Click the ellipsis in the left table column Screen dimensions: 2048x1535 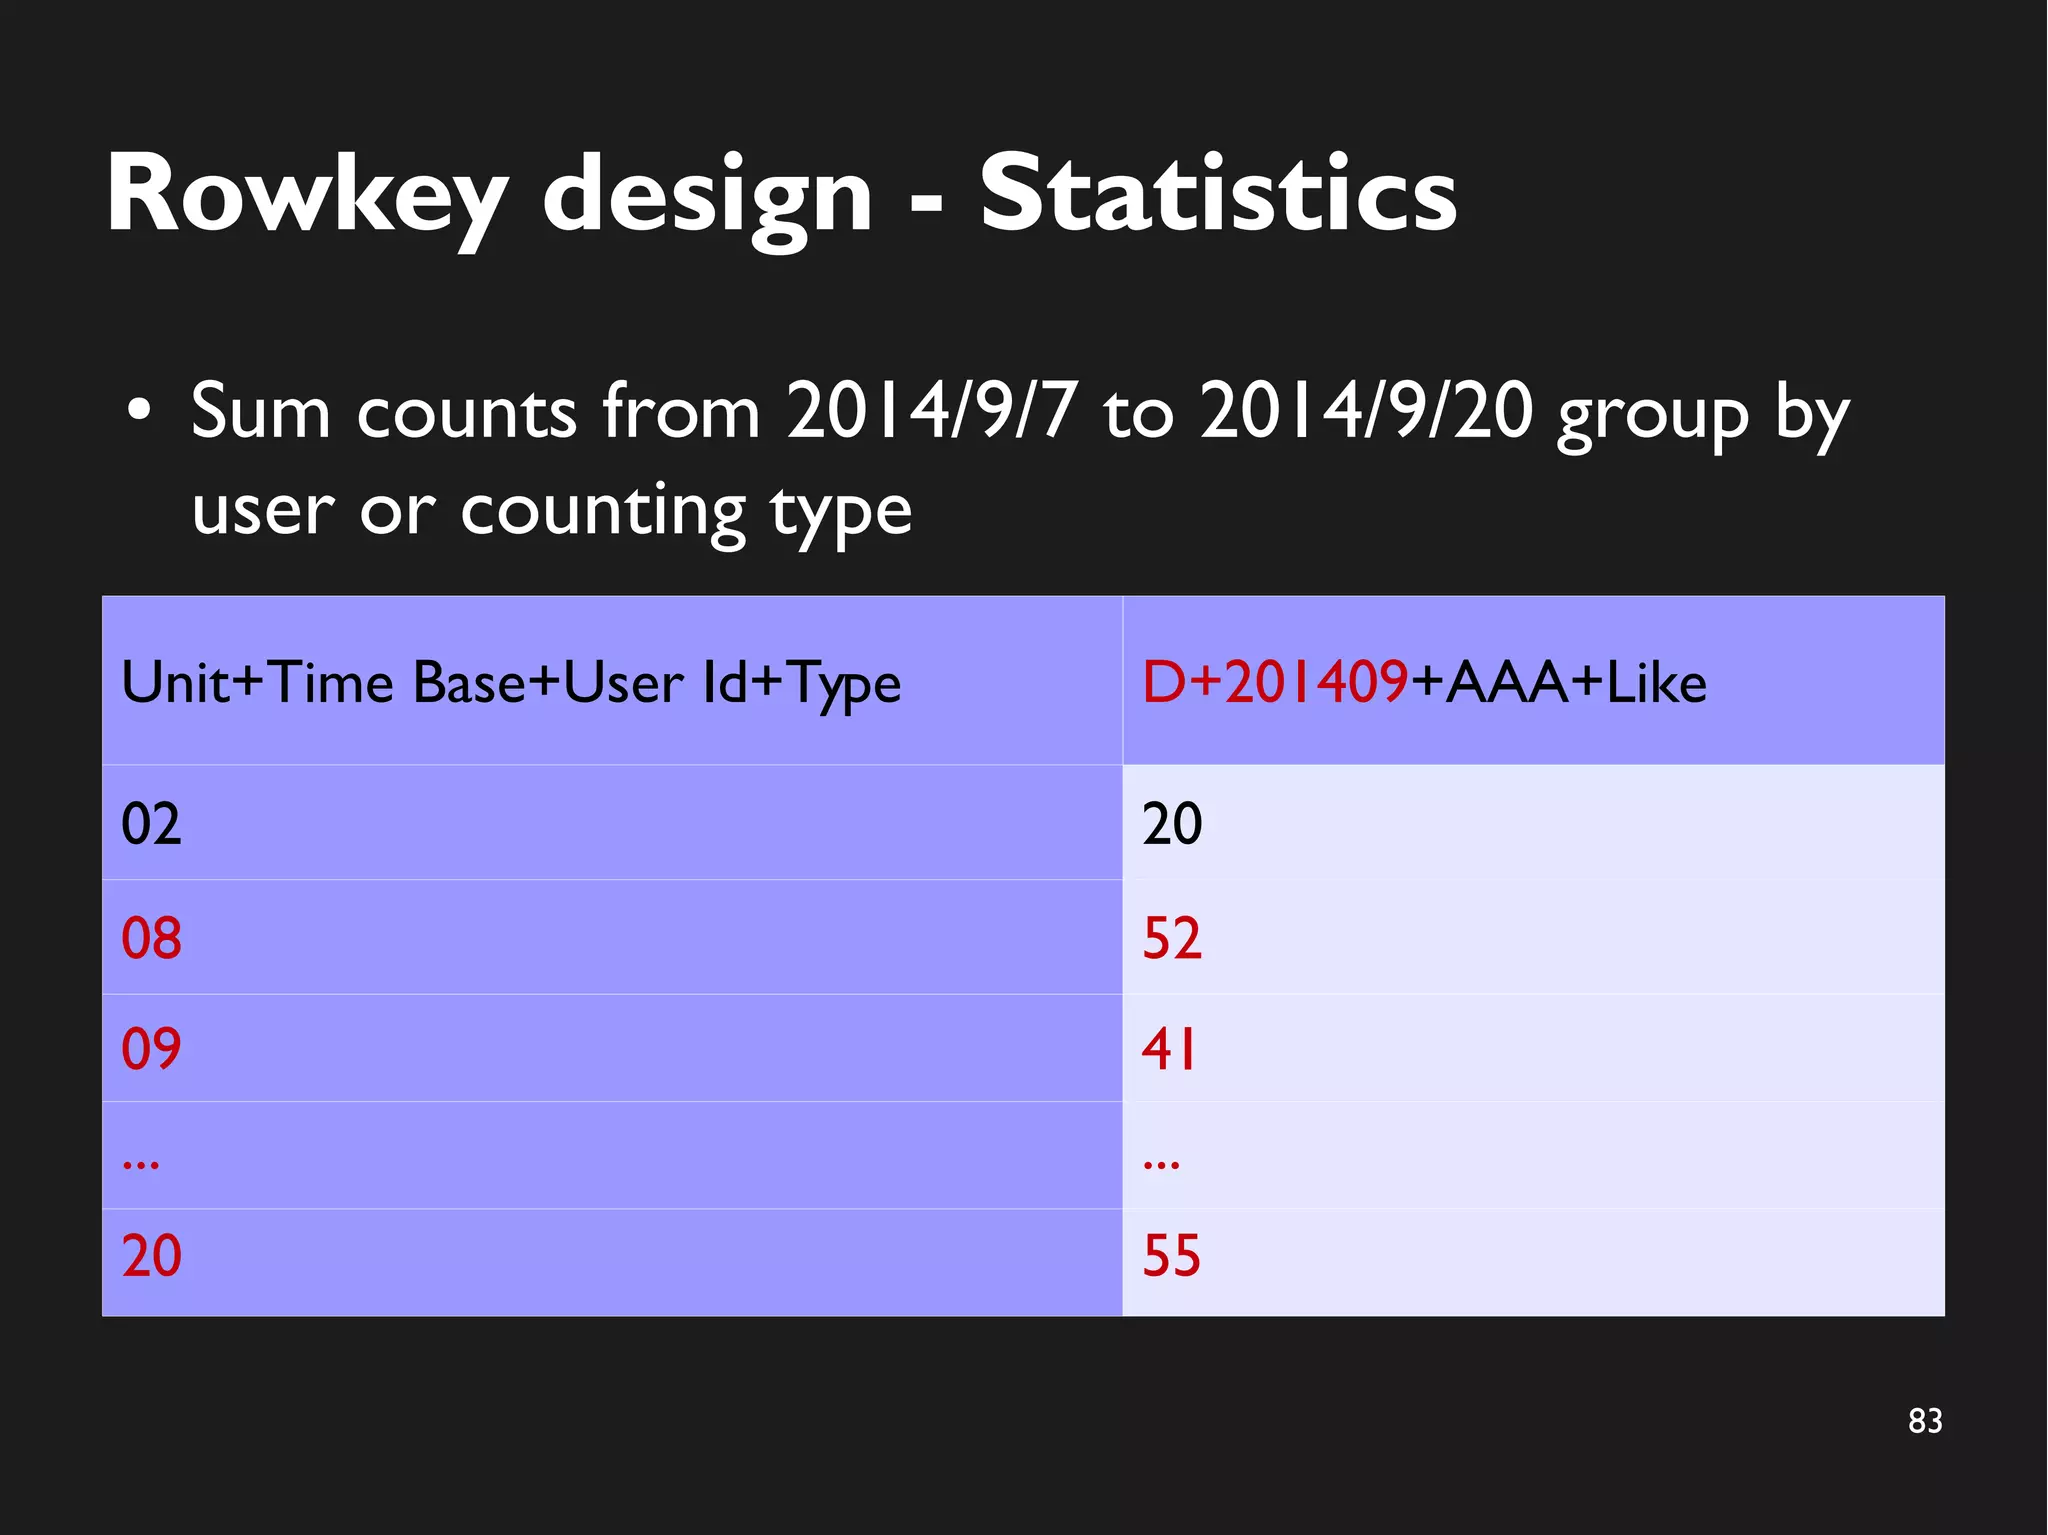click(140, 1164)
